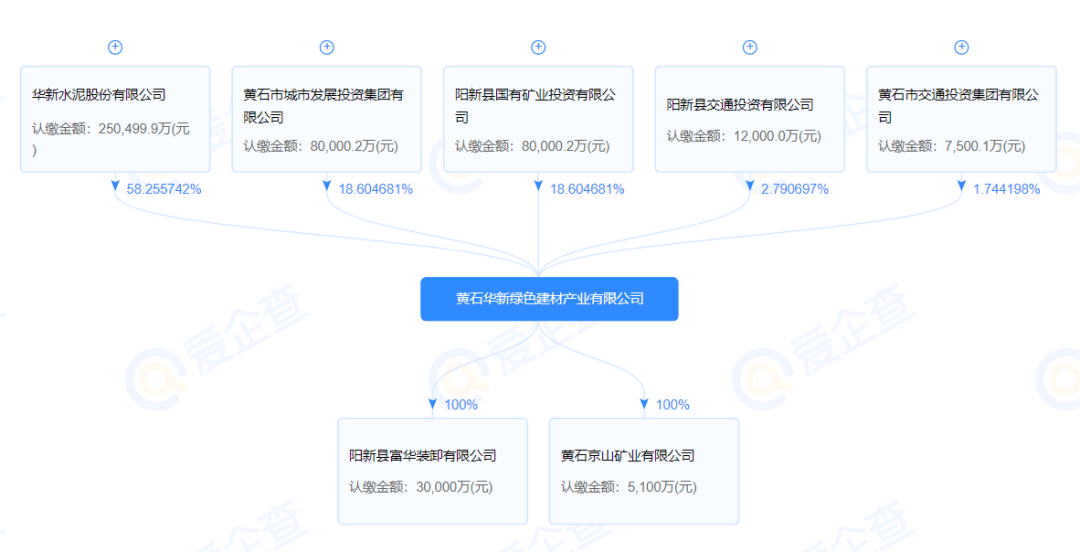Click the 1.744198% shareholding arrow
This screenshot has height=552, width=1080.
tap(961, 188)
